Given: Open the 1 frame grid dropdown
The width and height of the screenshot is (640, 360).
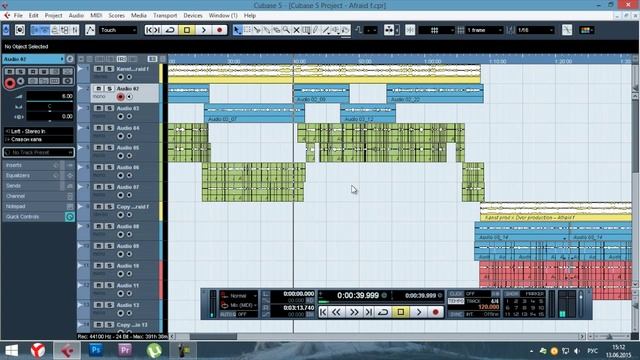Looking at the screenshot, I should click(484, 30).
